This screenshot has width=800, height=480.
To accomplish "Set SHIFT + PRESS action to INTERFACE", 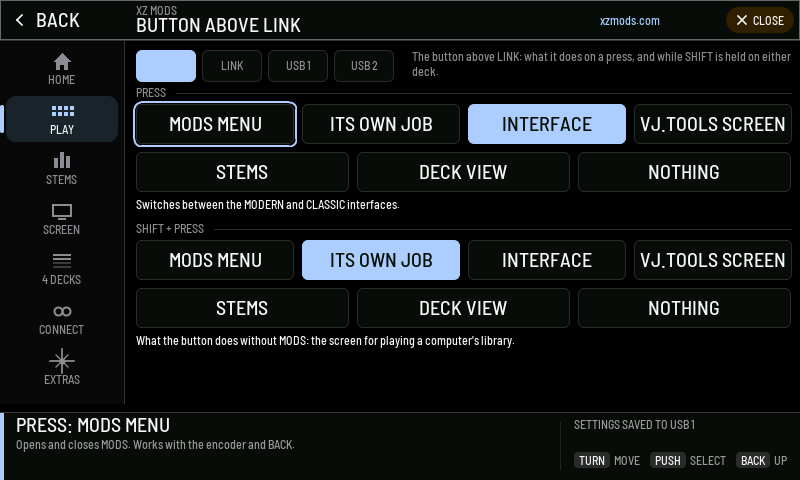I will (547, 260).
